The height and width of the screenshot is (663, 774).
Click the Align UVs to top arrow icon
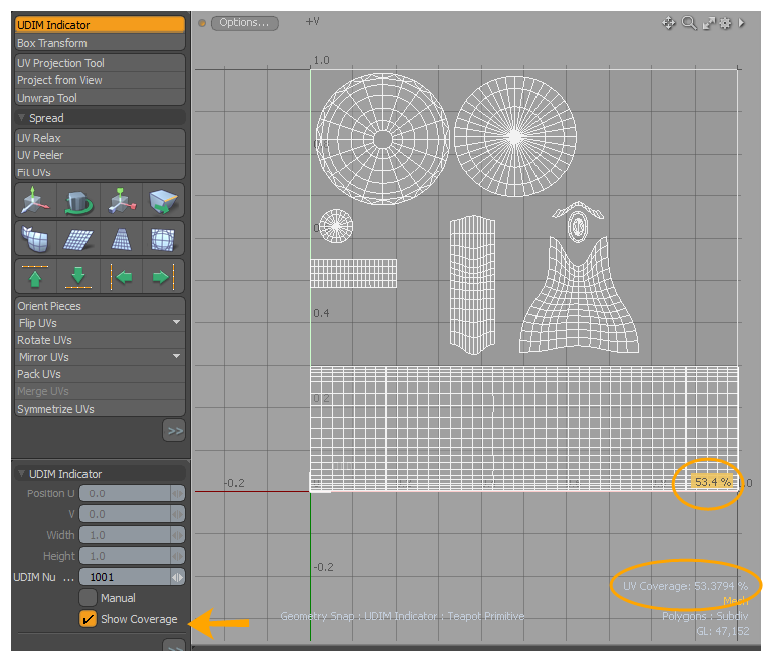point(35,276)
